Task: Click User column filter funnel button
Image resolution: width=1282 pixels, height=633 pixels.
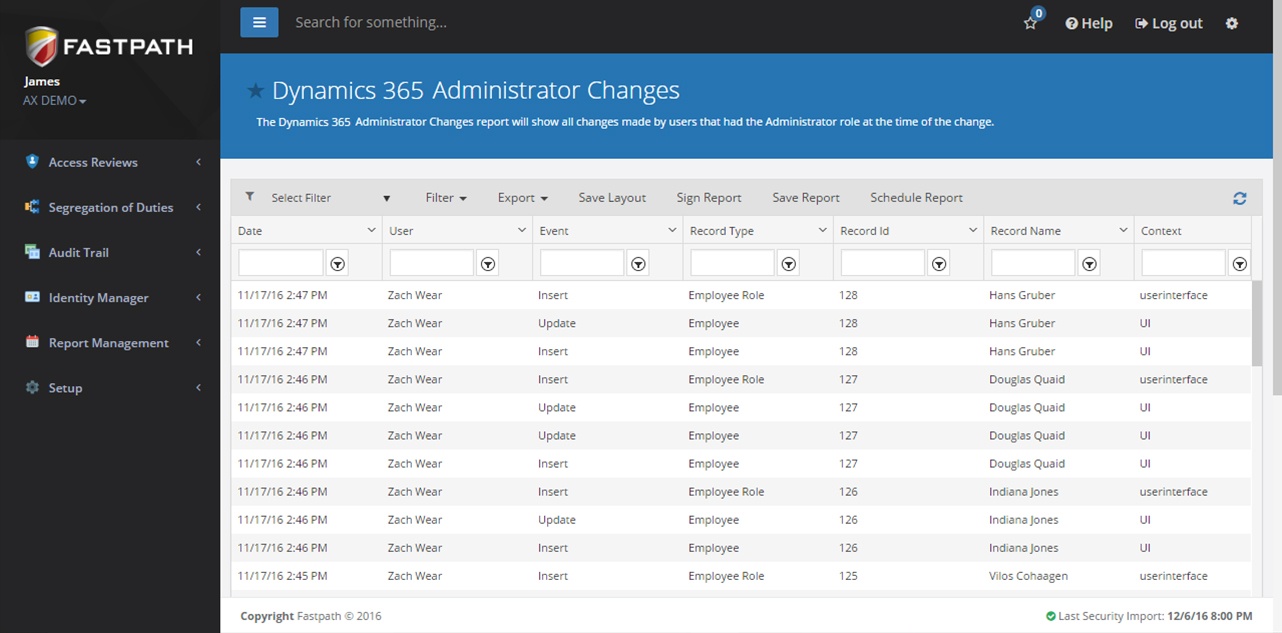Action: coord(488,264)
